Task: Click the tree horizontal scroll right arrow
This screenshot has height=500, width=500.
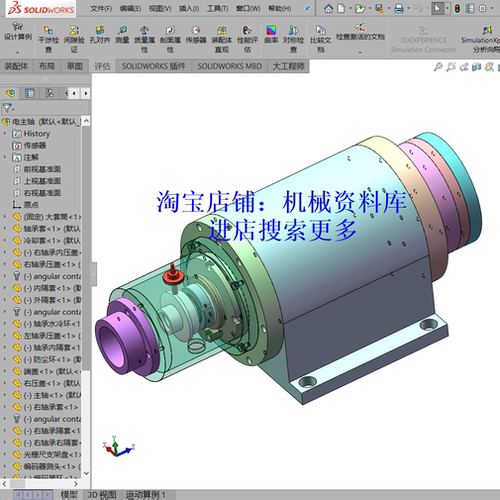Action: 76,483
